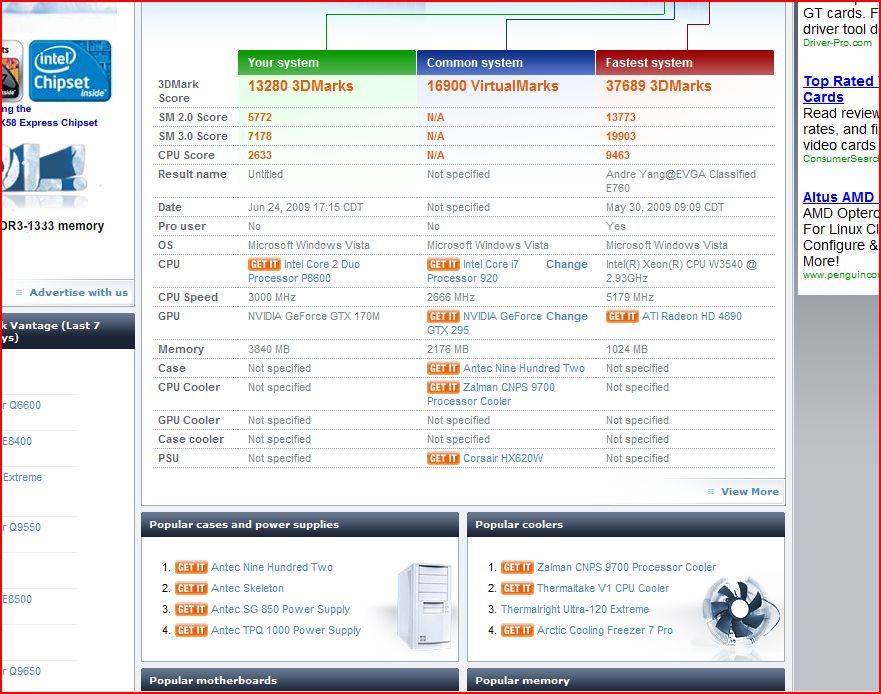Click GET IT badge for Corsair HX620W
The width and height of the screenshot is (881, 694).
click(443, 458)
